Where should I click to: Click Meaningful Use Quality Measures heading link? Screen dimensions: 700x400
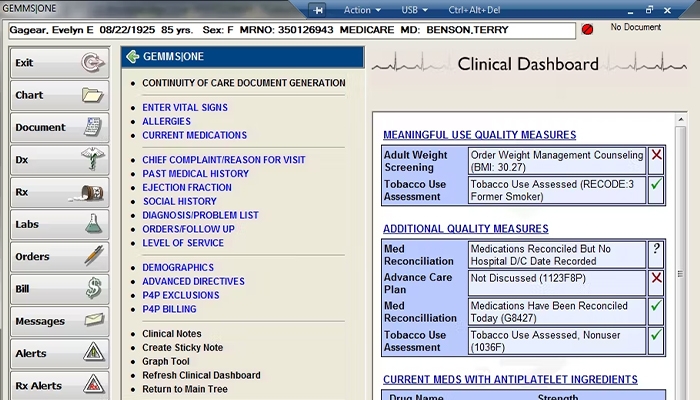click(479, 135)
